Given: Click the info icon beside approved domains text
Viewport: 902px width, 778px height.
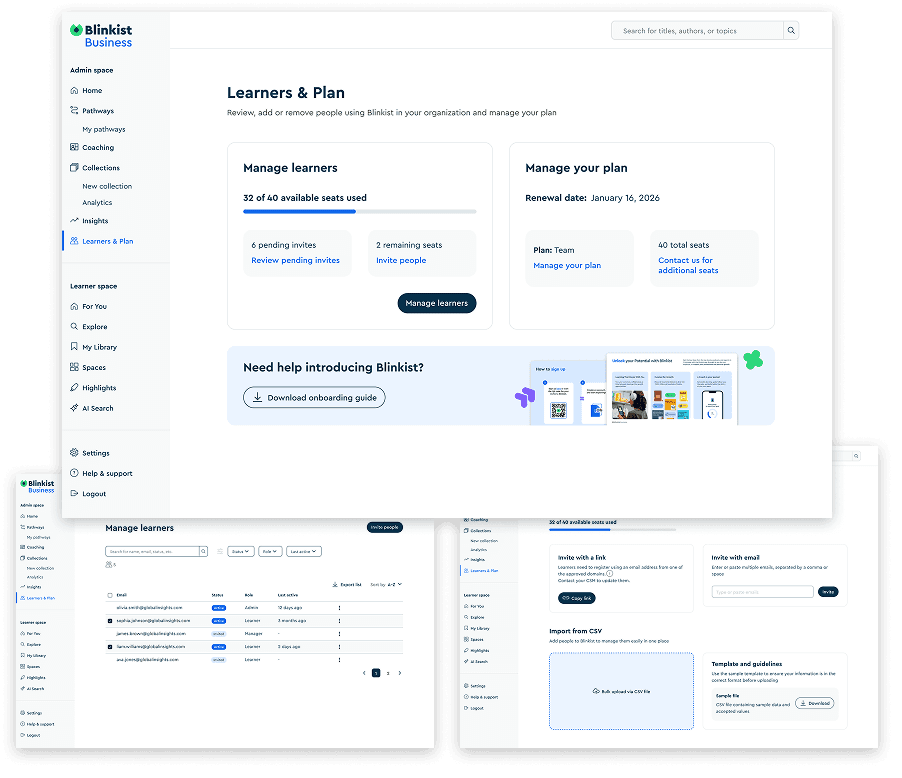Looking at the screenshot, I should click(610, 573).
